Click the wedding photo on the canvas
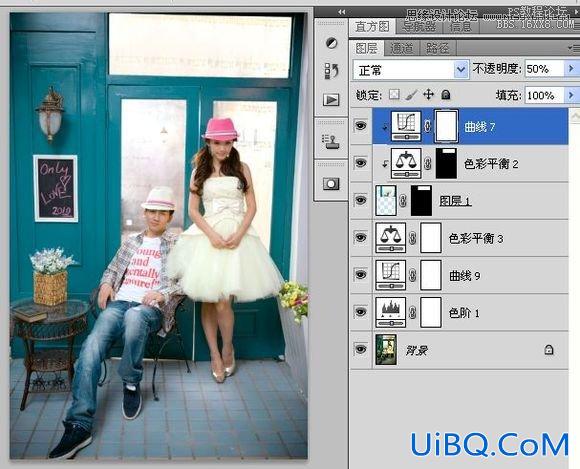The width and height of the screenshot is (580, 469). coord(159,236)
